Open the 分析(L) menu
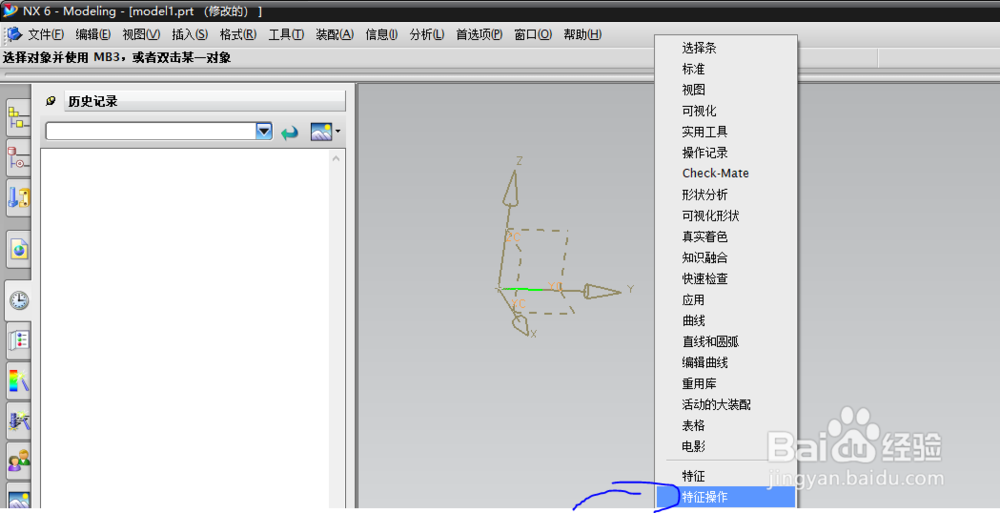The height and width of the screenshot is (513, 1000). coord(427,34)
